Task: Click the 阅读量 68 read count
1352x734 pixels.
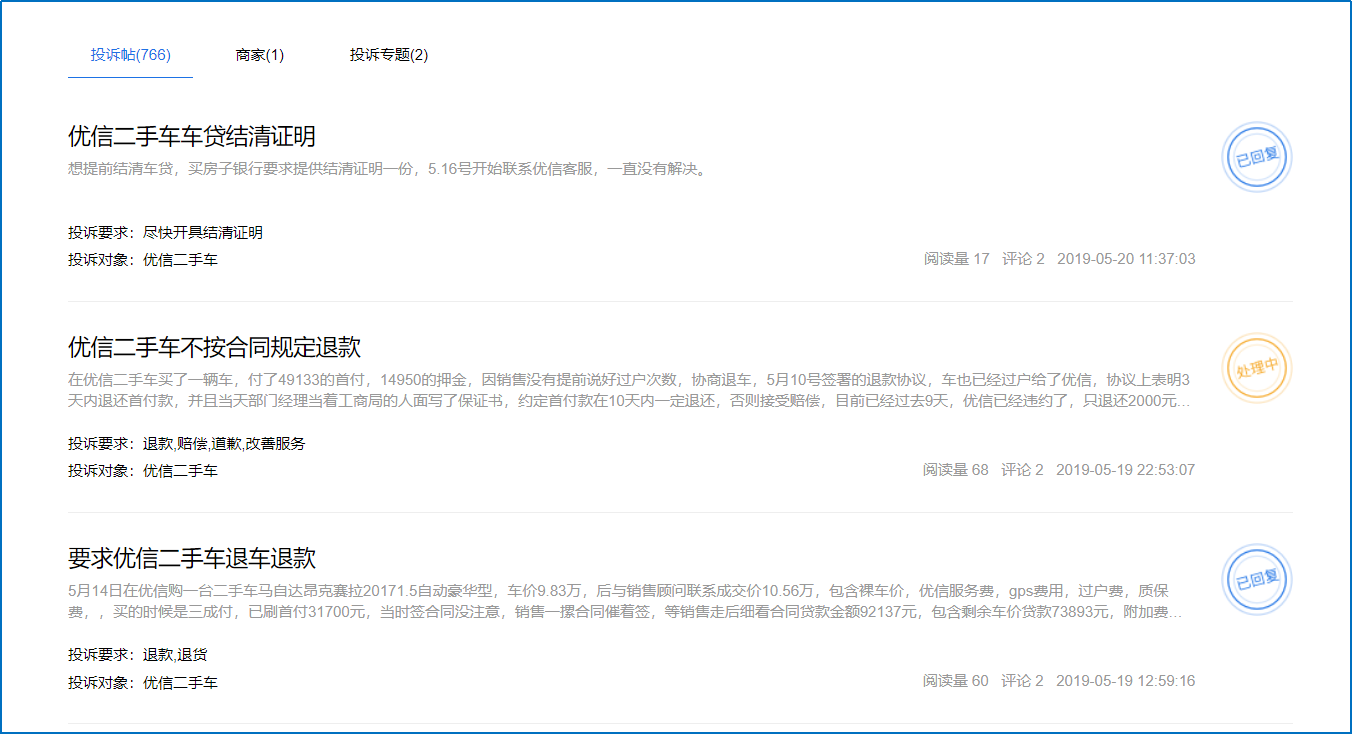Action: tap(956, 470)
